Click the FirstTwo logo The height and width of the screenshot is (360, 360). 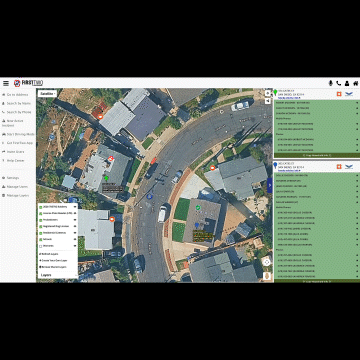click(x=28, y=83)
